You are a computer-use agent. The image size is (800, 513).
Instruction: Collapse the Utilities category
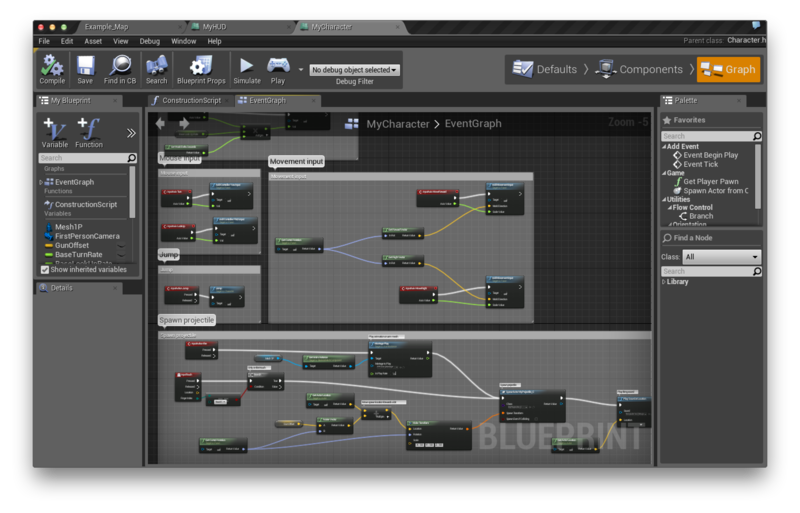(664, 200)
